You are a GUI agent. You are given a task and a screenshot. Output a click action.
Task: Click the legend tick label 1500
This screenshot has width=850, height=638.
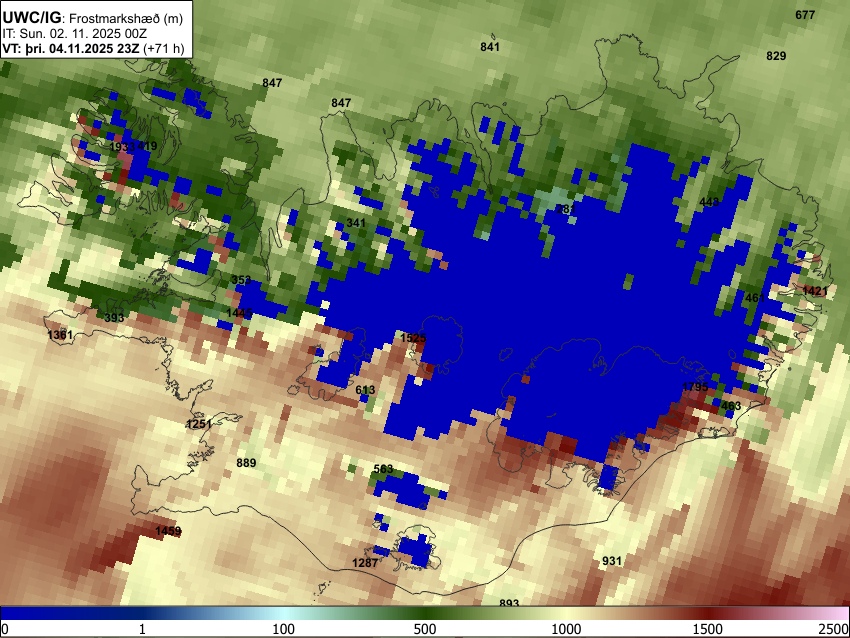coord(708,629)
